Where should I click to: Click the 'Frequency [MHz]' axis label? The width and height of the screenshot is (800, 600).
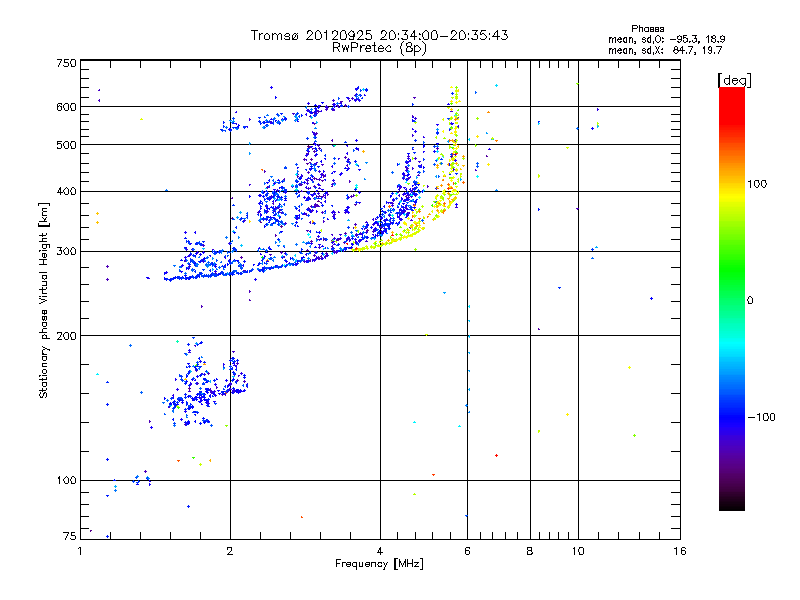coord(379,564)
